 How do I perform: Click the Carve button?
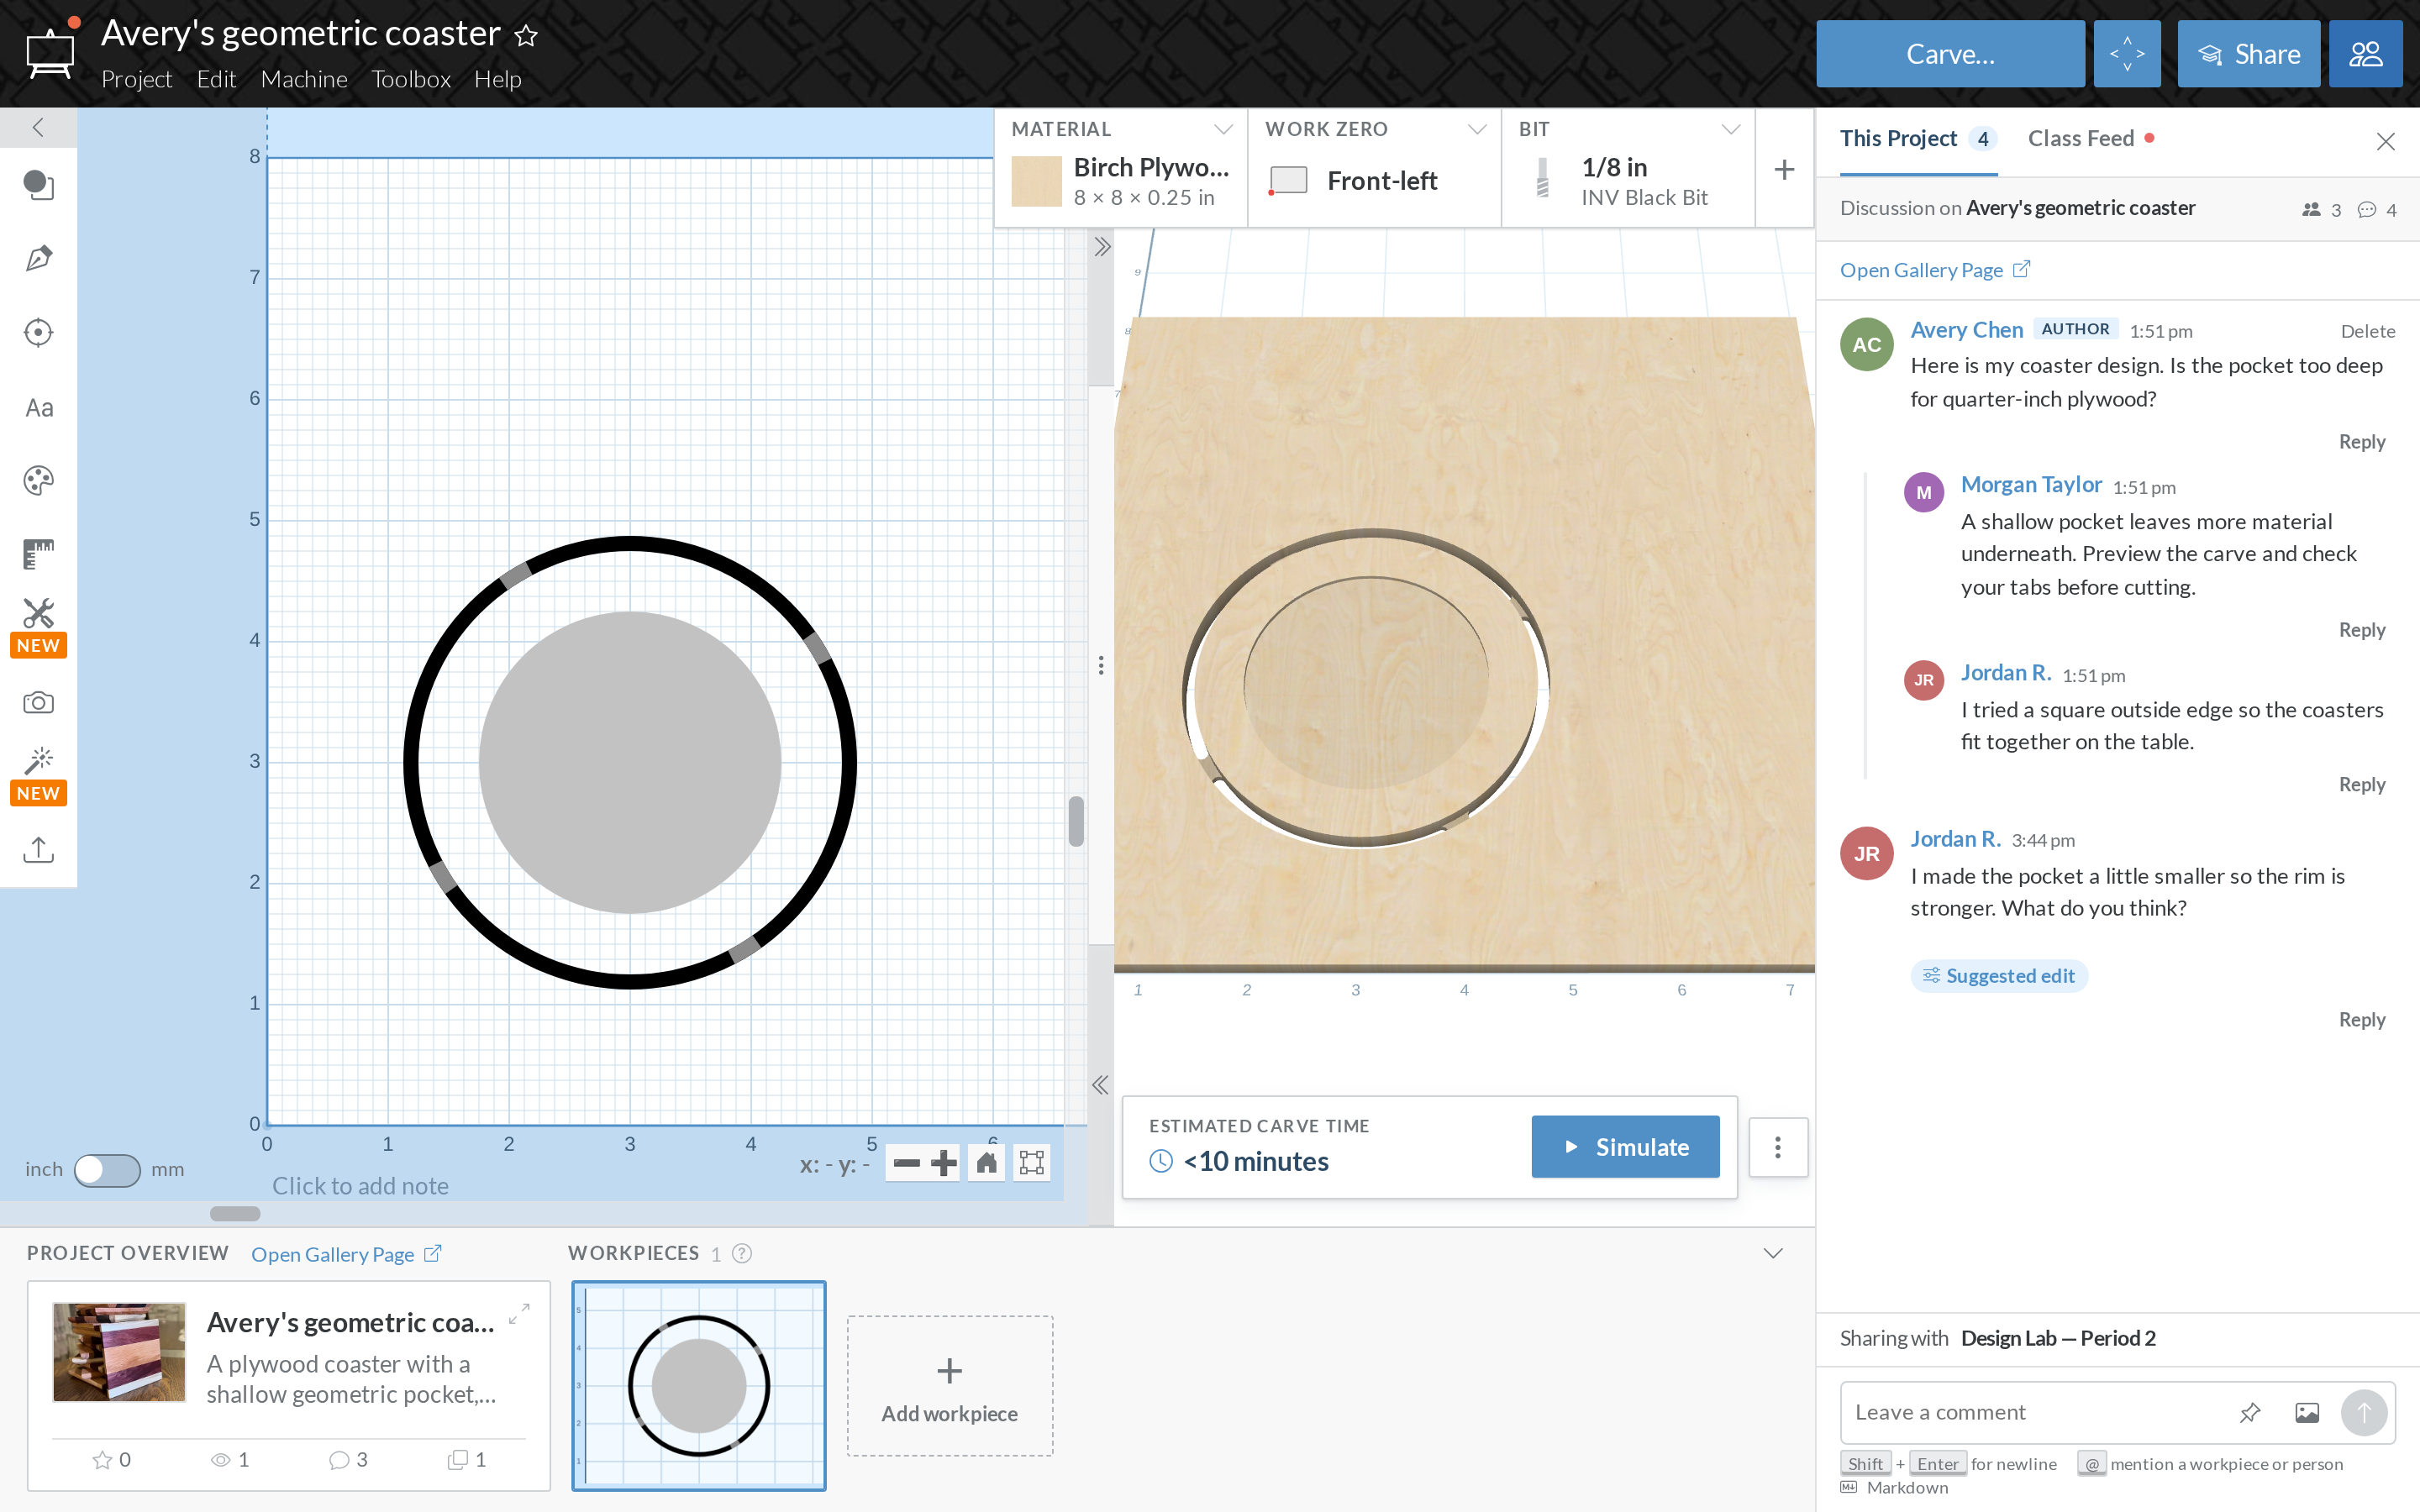click(1950, 54)
